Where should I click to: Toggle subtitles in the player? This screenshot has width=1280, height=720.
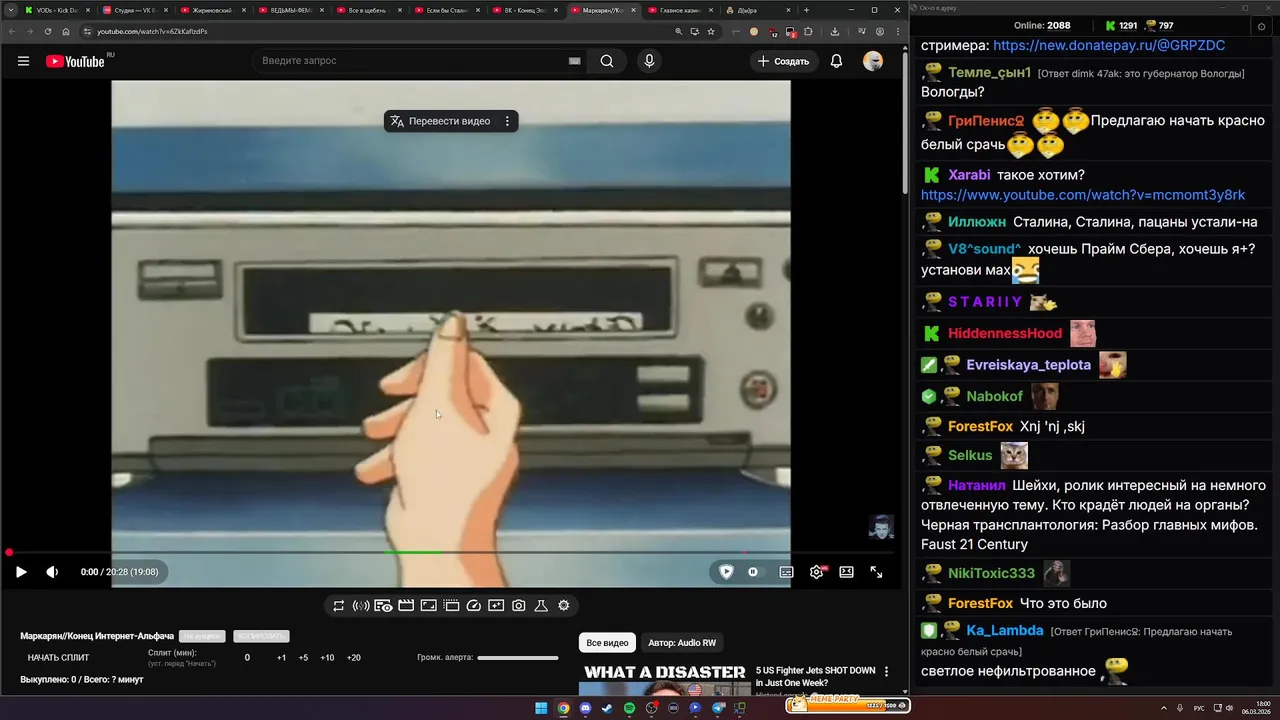pos(787,572)
